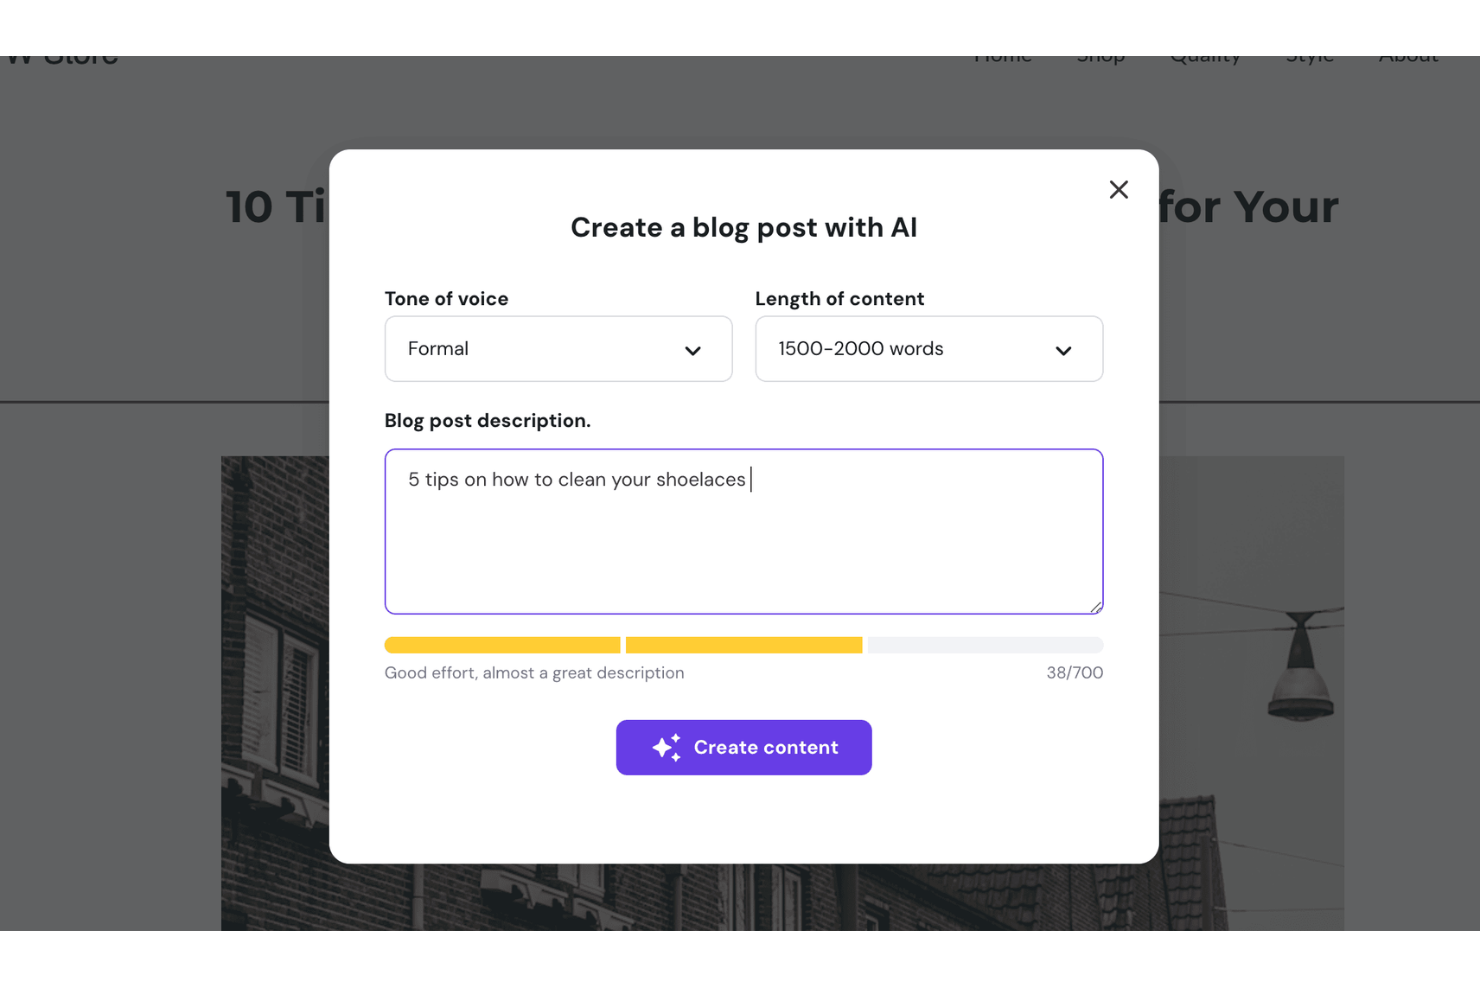Click the 38/700 character counter

pos(1074,672)
